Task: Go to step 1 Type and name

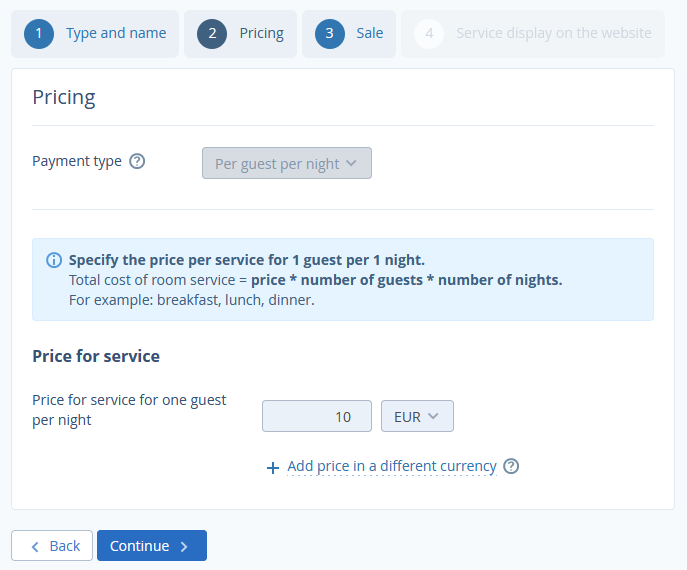Action: (x=95, y=34)
